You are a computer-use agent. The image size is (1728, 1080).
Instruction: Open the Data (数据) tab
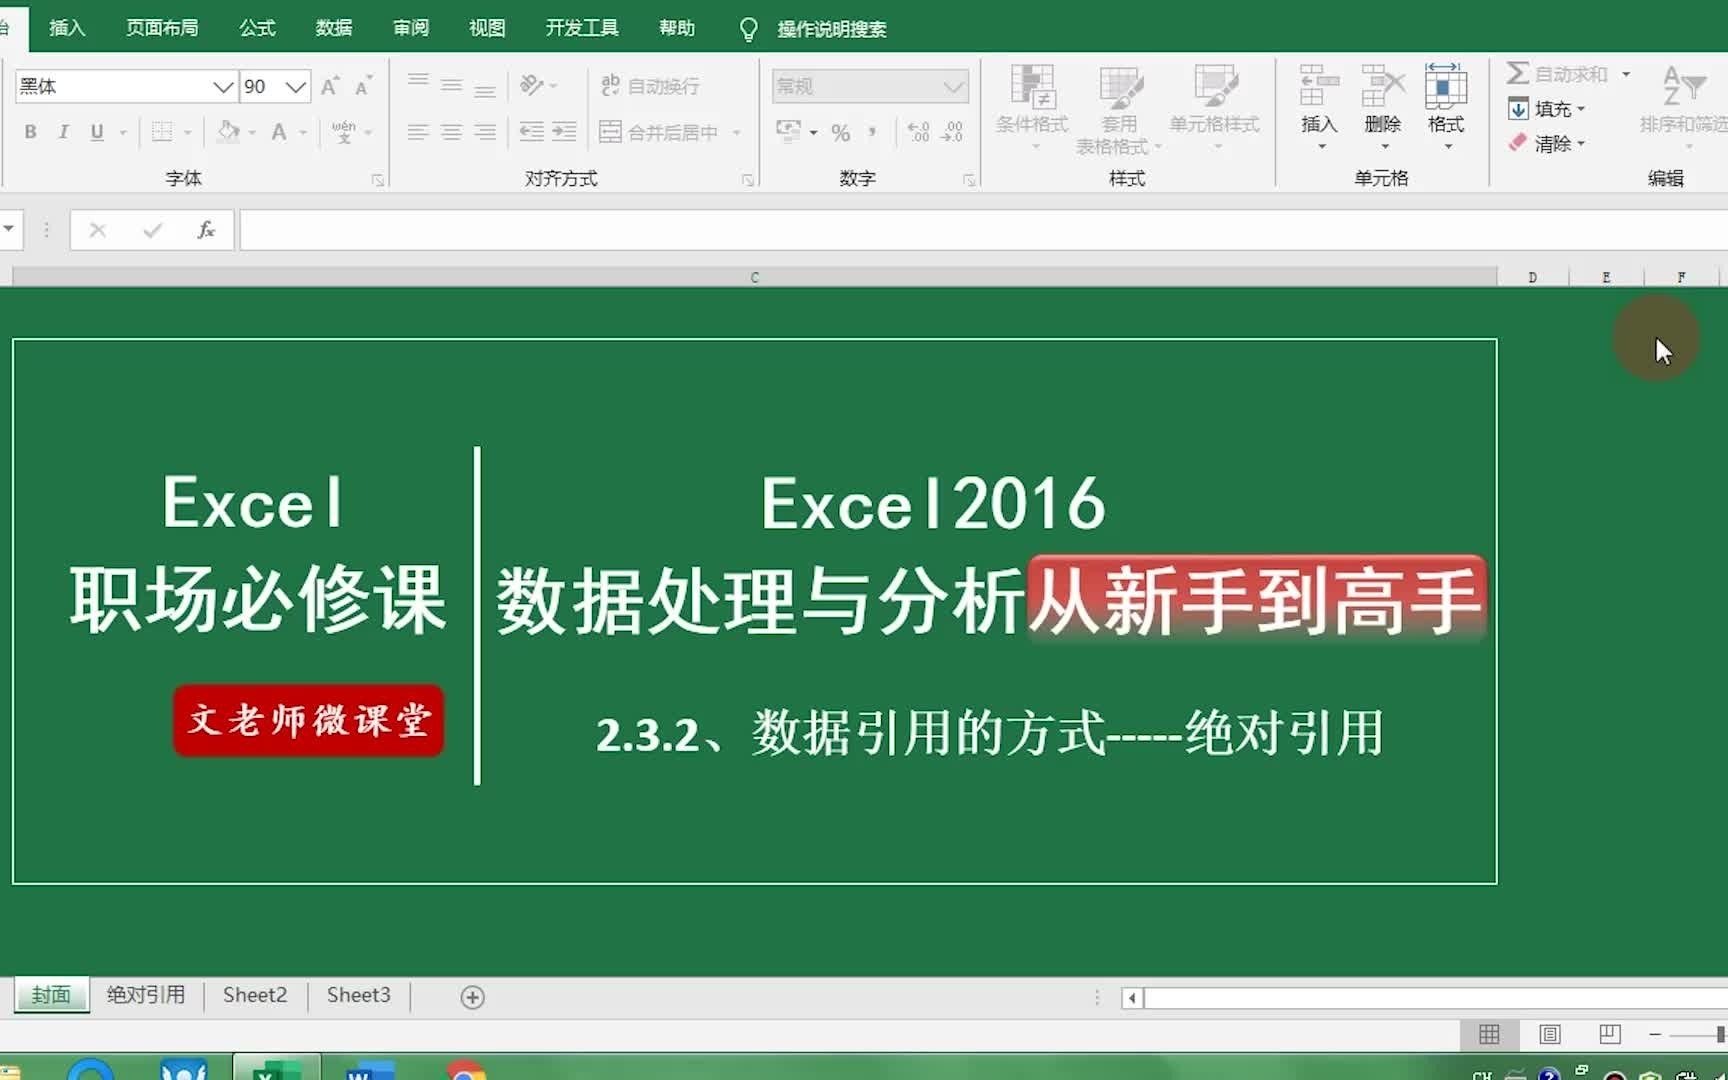(x=334, y=28)
